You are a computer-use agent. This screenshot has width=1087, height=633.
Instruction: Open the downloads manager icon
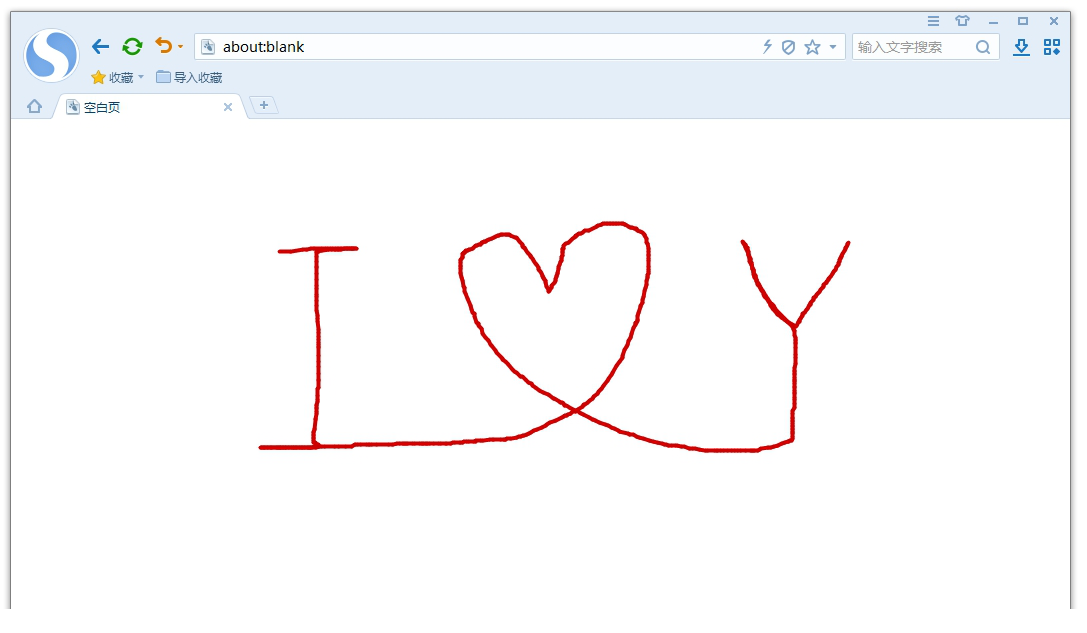(x=1021, y=47)
